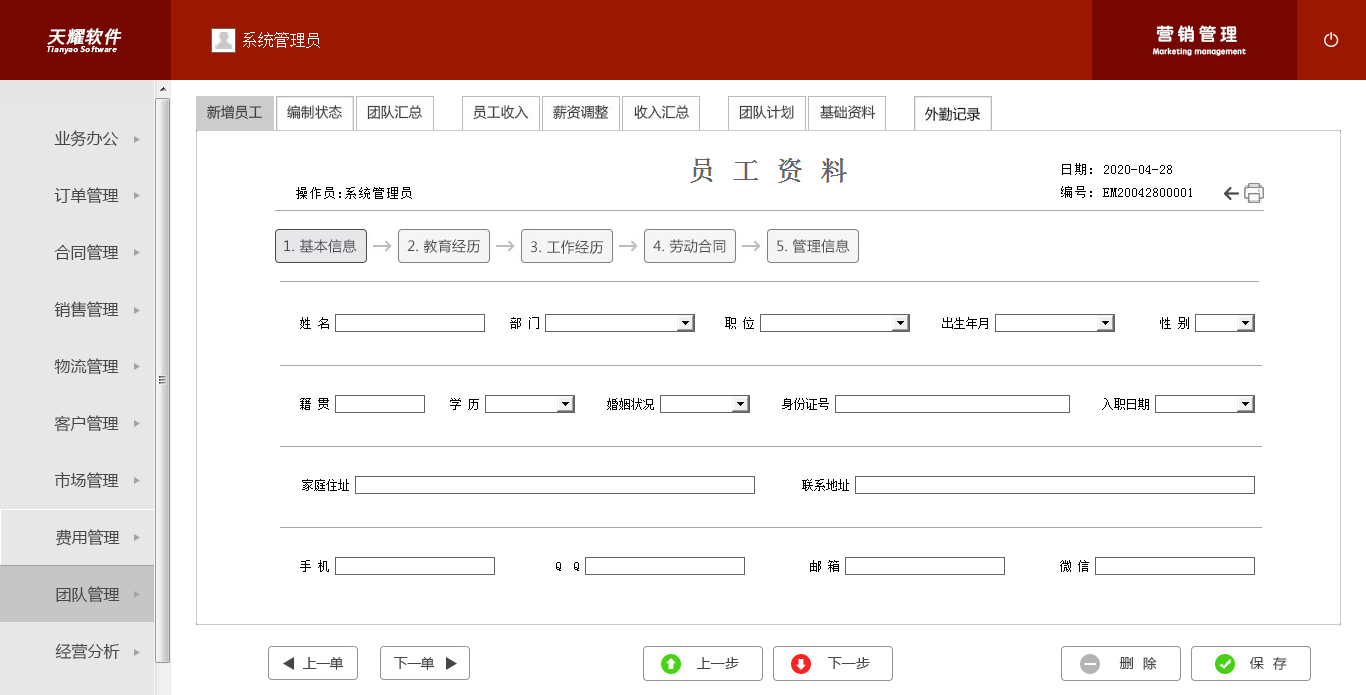This screenshot has width=1366, height=695.
Task: Expand 销售管理 sidebar menu
Action: [x=77, y=310]
